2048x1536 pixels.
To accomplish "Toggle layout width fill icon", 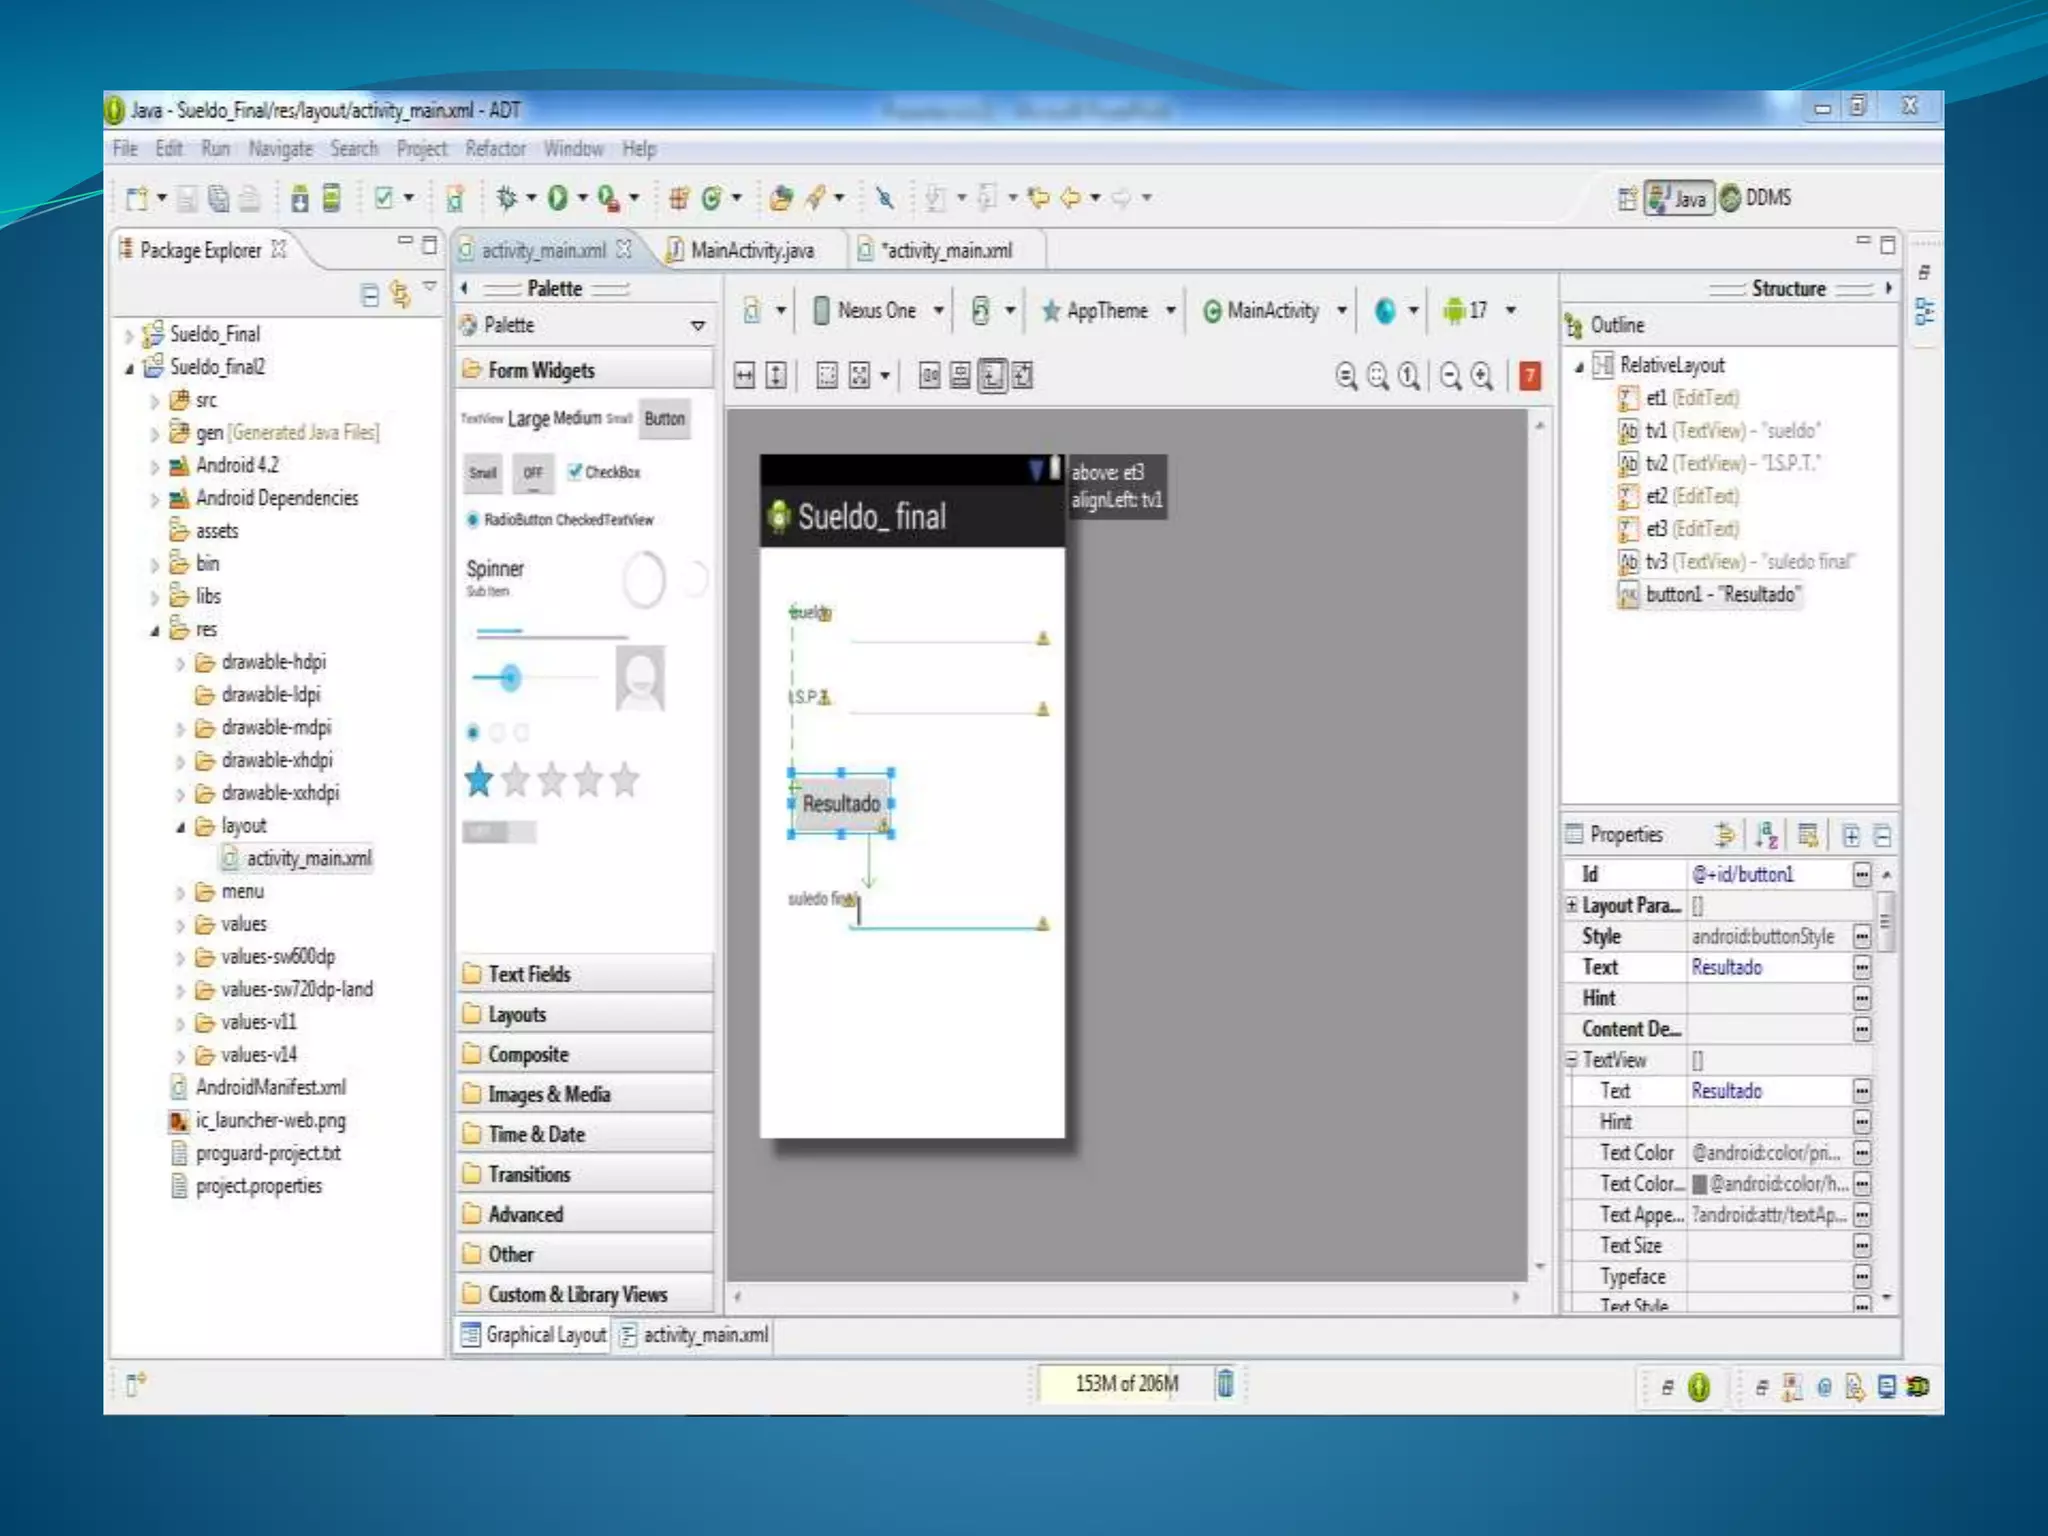I will click(x=744, y=375).
